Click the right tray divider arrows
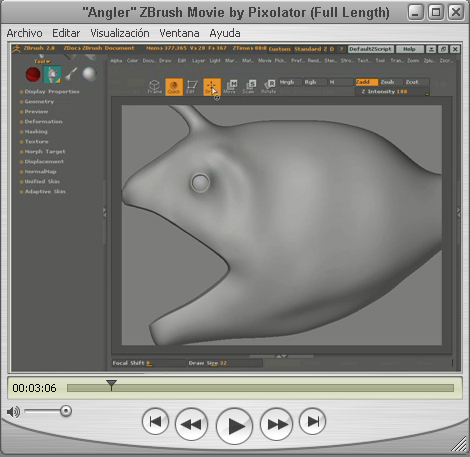The width and height of the screenshot is (470, 457). point(458,212)
